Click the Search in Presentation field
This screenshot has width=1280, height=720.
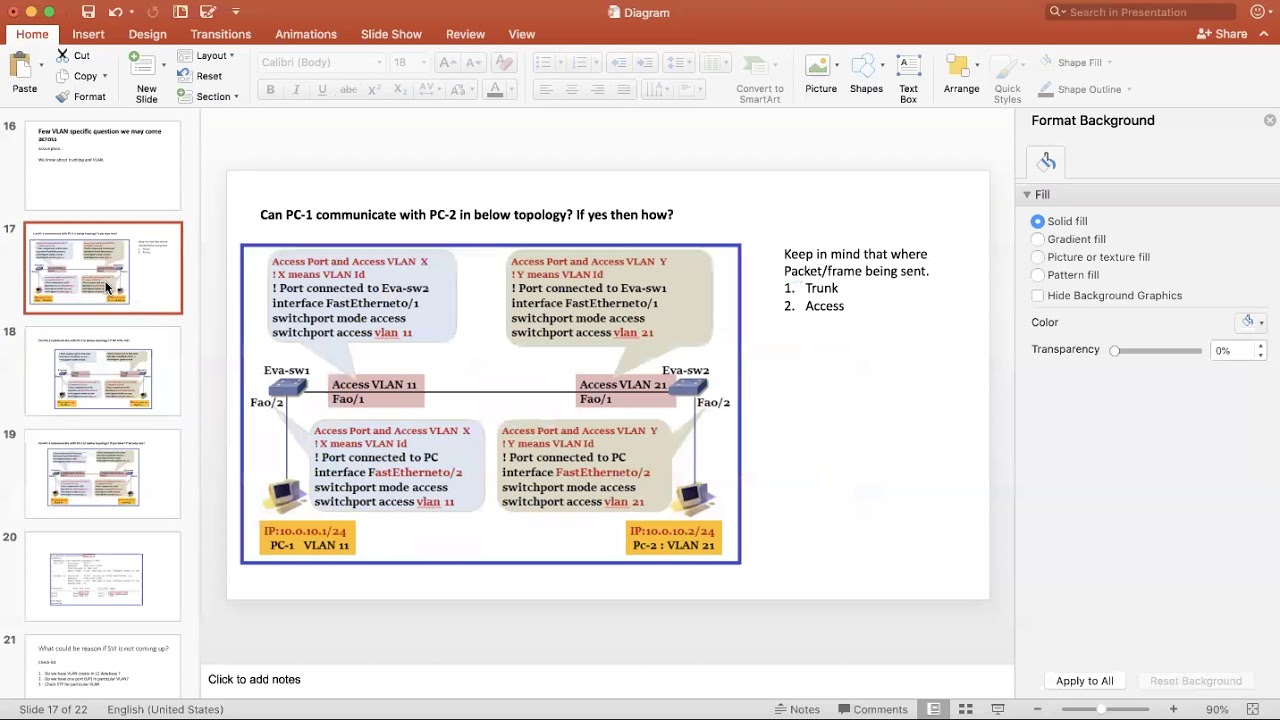point(1141,12)
